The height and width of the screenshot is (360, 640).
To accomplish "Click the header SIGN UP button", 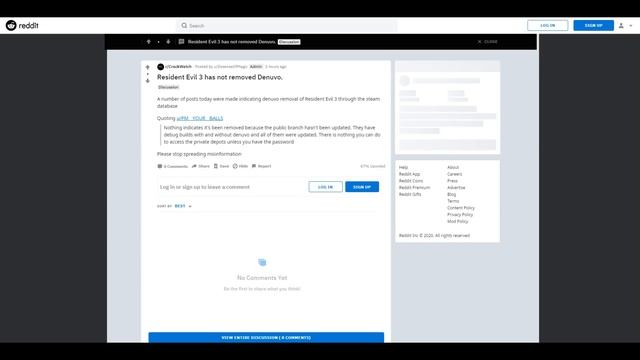I will 593,25.
